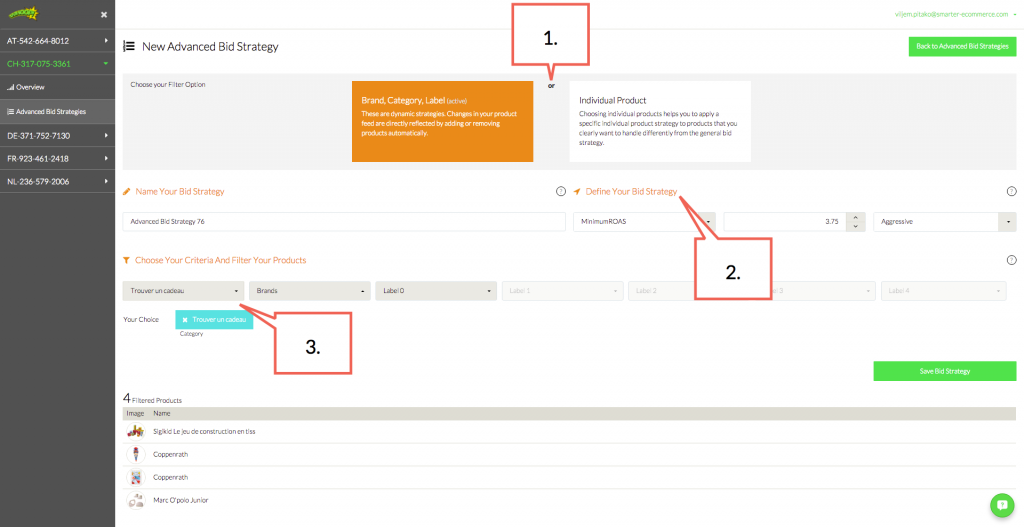Image resolution: width=1024 pixels, height=527 pixels.
Task: Edit the Advanced Bid Strategy 76 name field
Action: (x=344, y=221)
